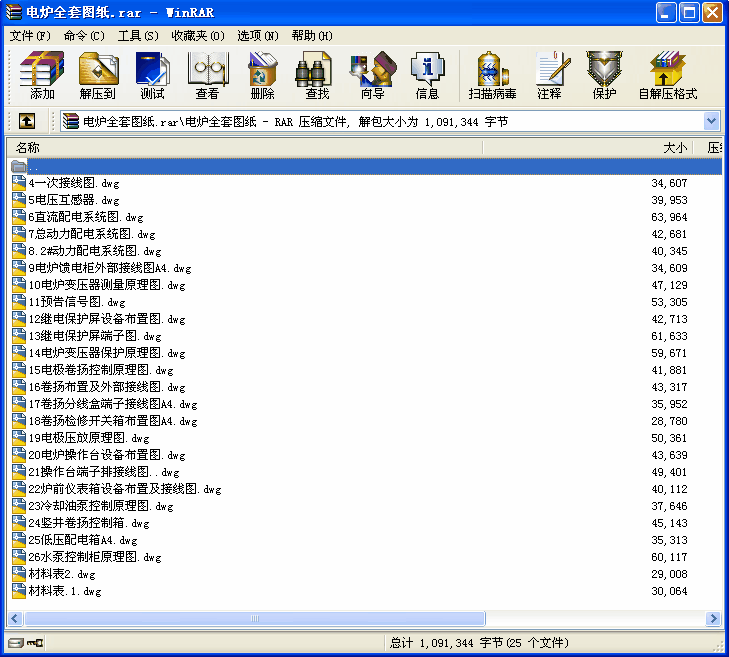The image size is (729, 657).
Task: Select file 17卷扬分线盒端子接线图A4.dwg
Action: coord(113,404)
